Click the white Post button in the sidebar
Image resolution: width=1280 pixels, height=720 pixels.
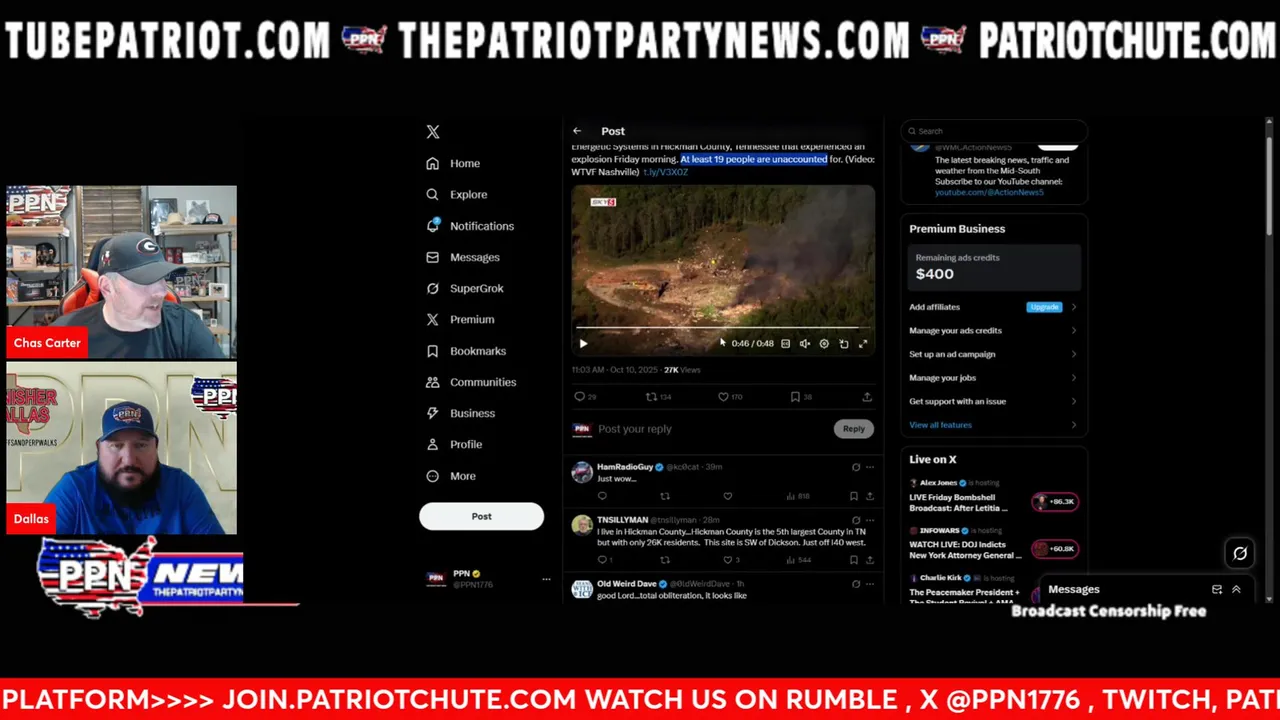coord(481,516)
